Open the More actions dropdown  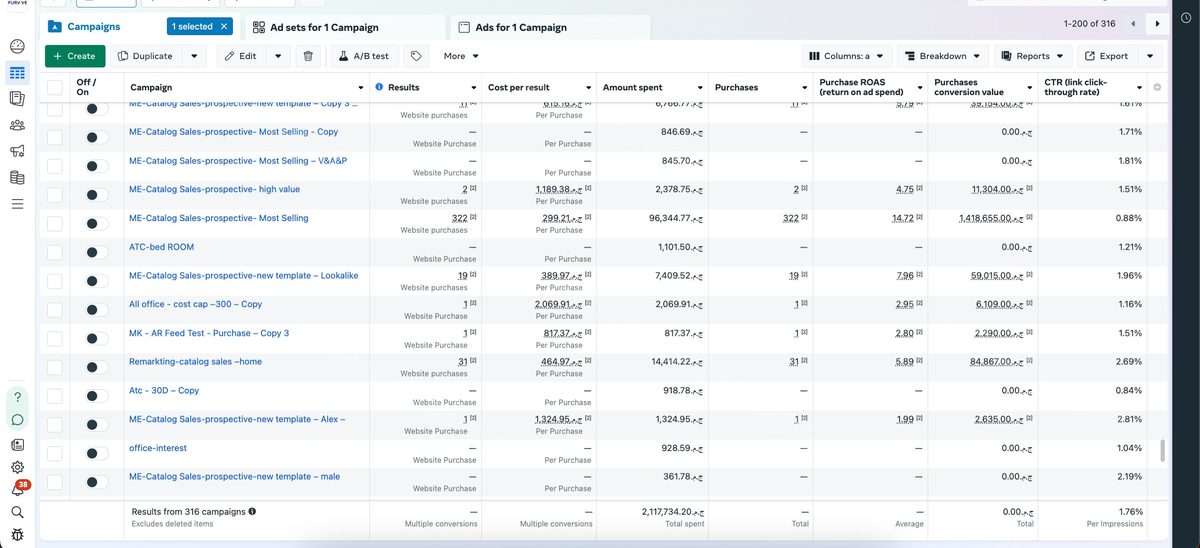[461, 56]
